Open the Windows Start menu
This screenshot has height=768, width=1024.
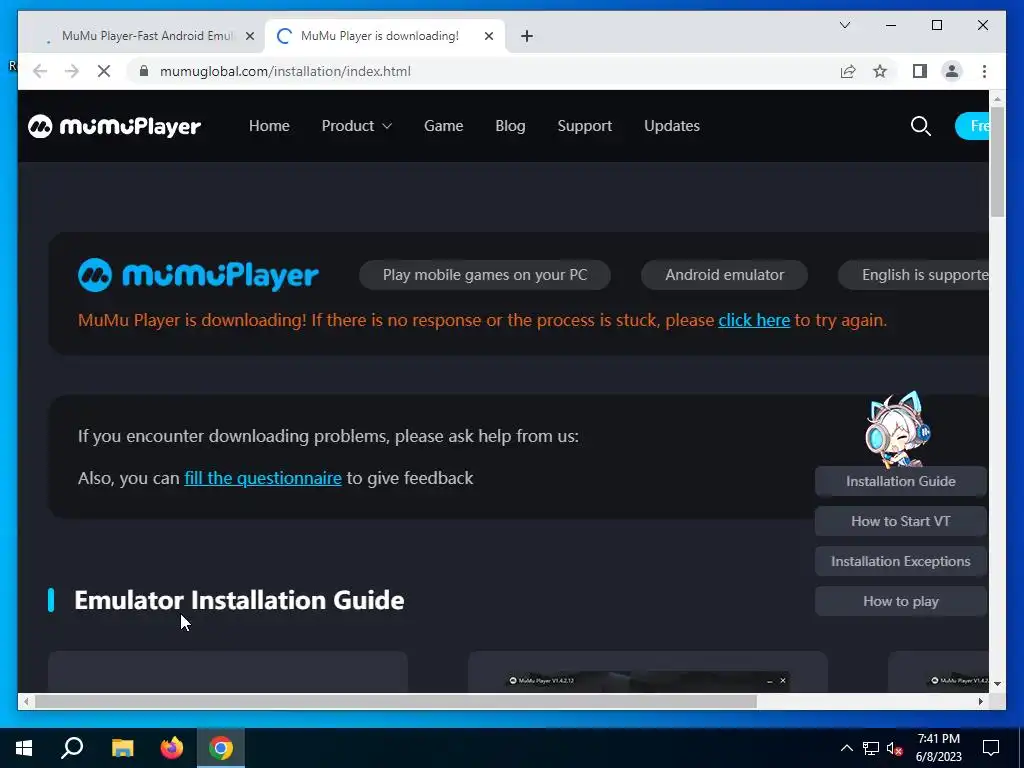(24, 748)
